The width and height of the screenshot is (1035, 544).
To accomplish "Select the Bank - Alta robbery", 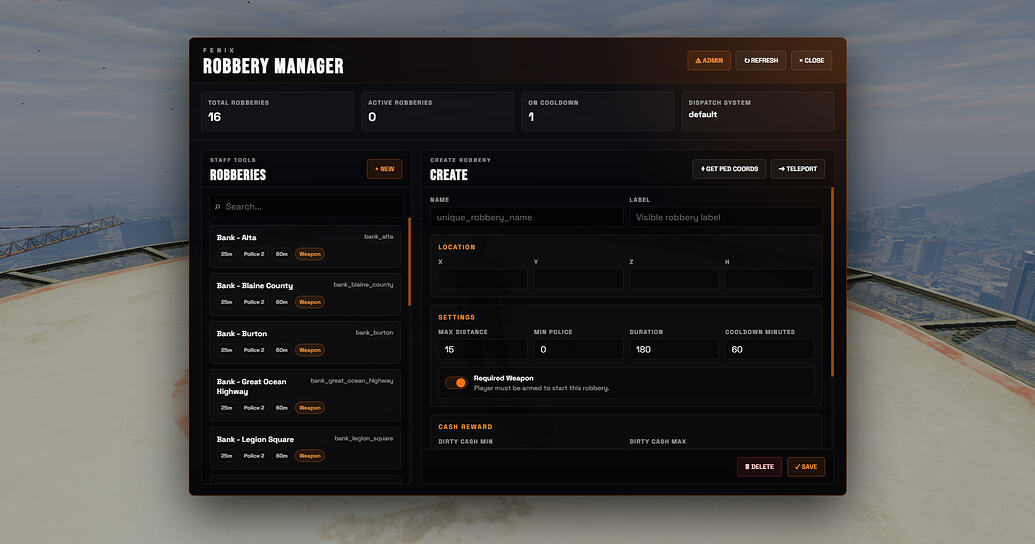I will (305, 247).
